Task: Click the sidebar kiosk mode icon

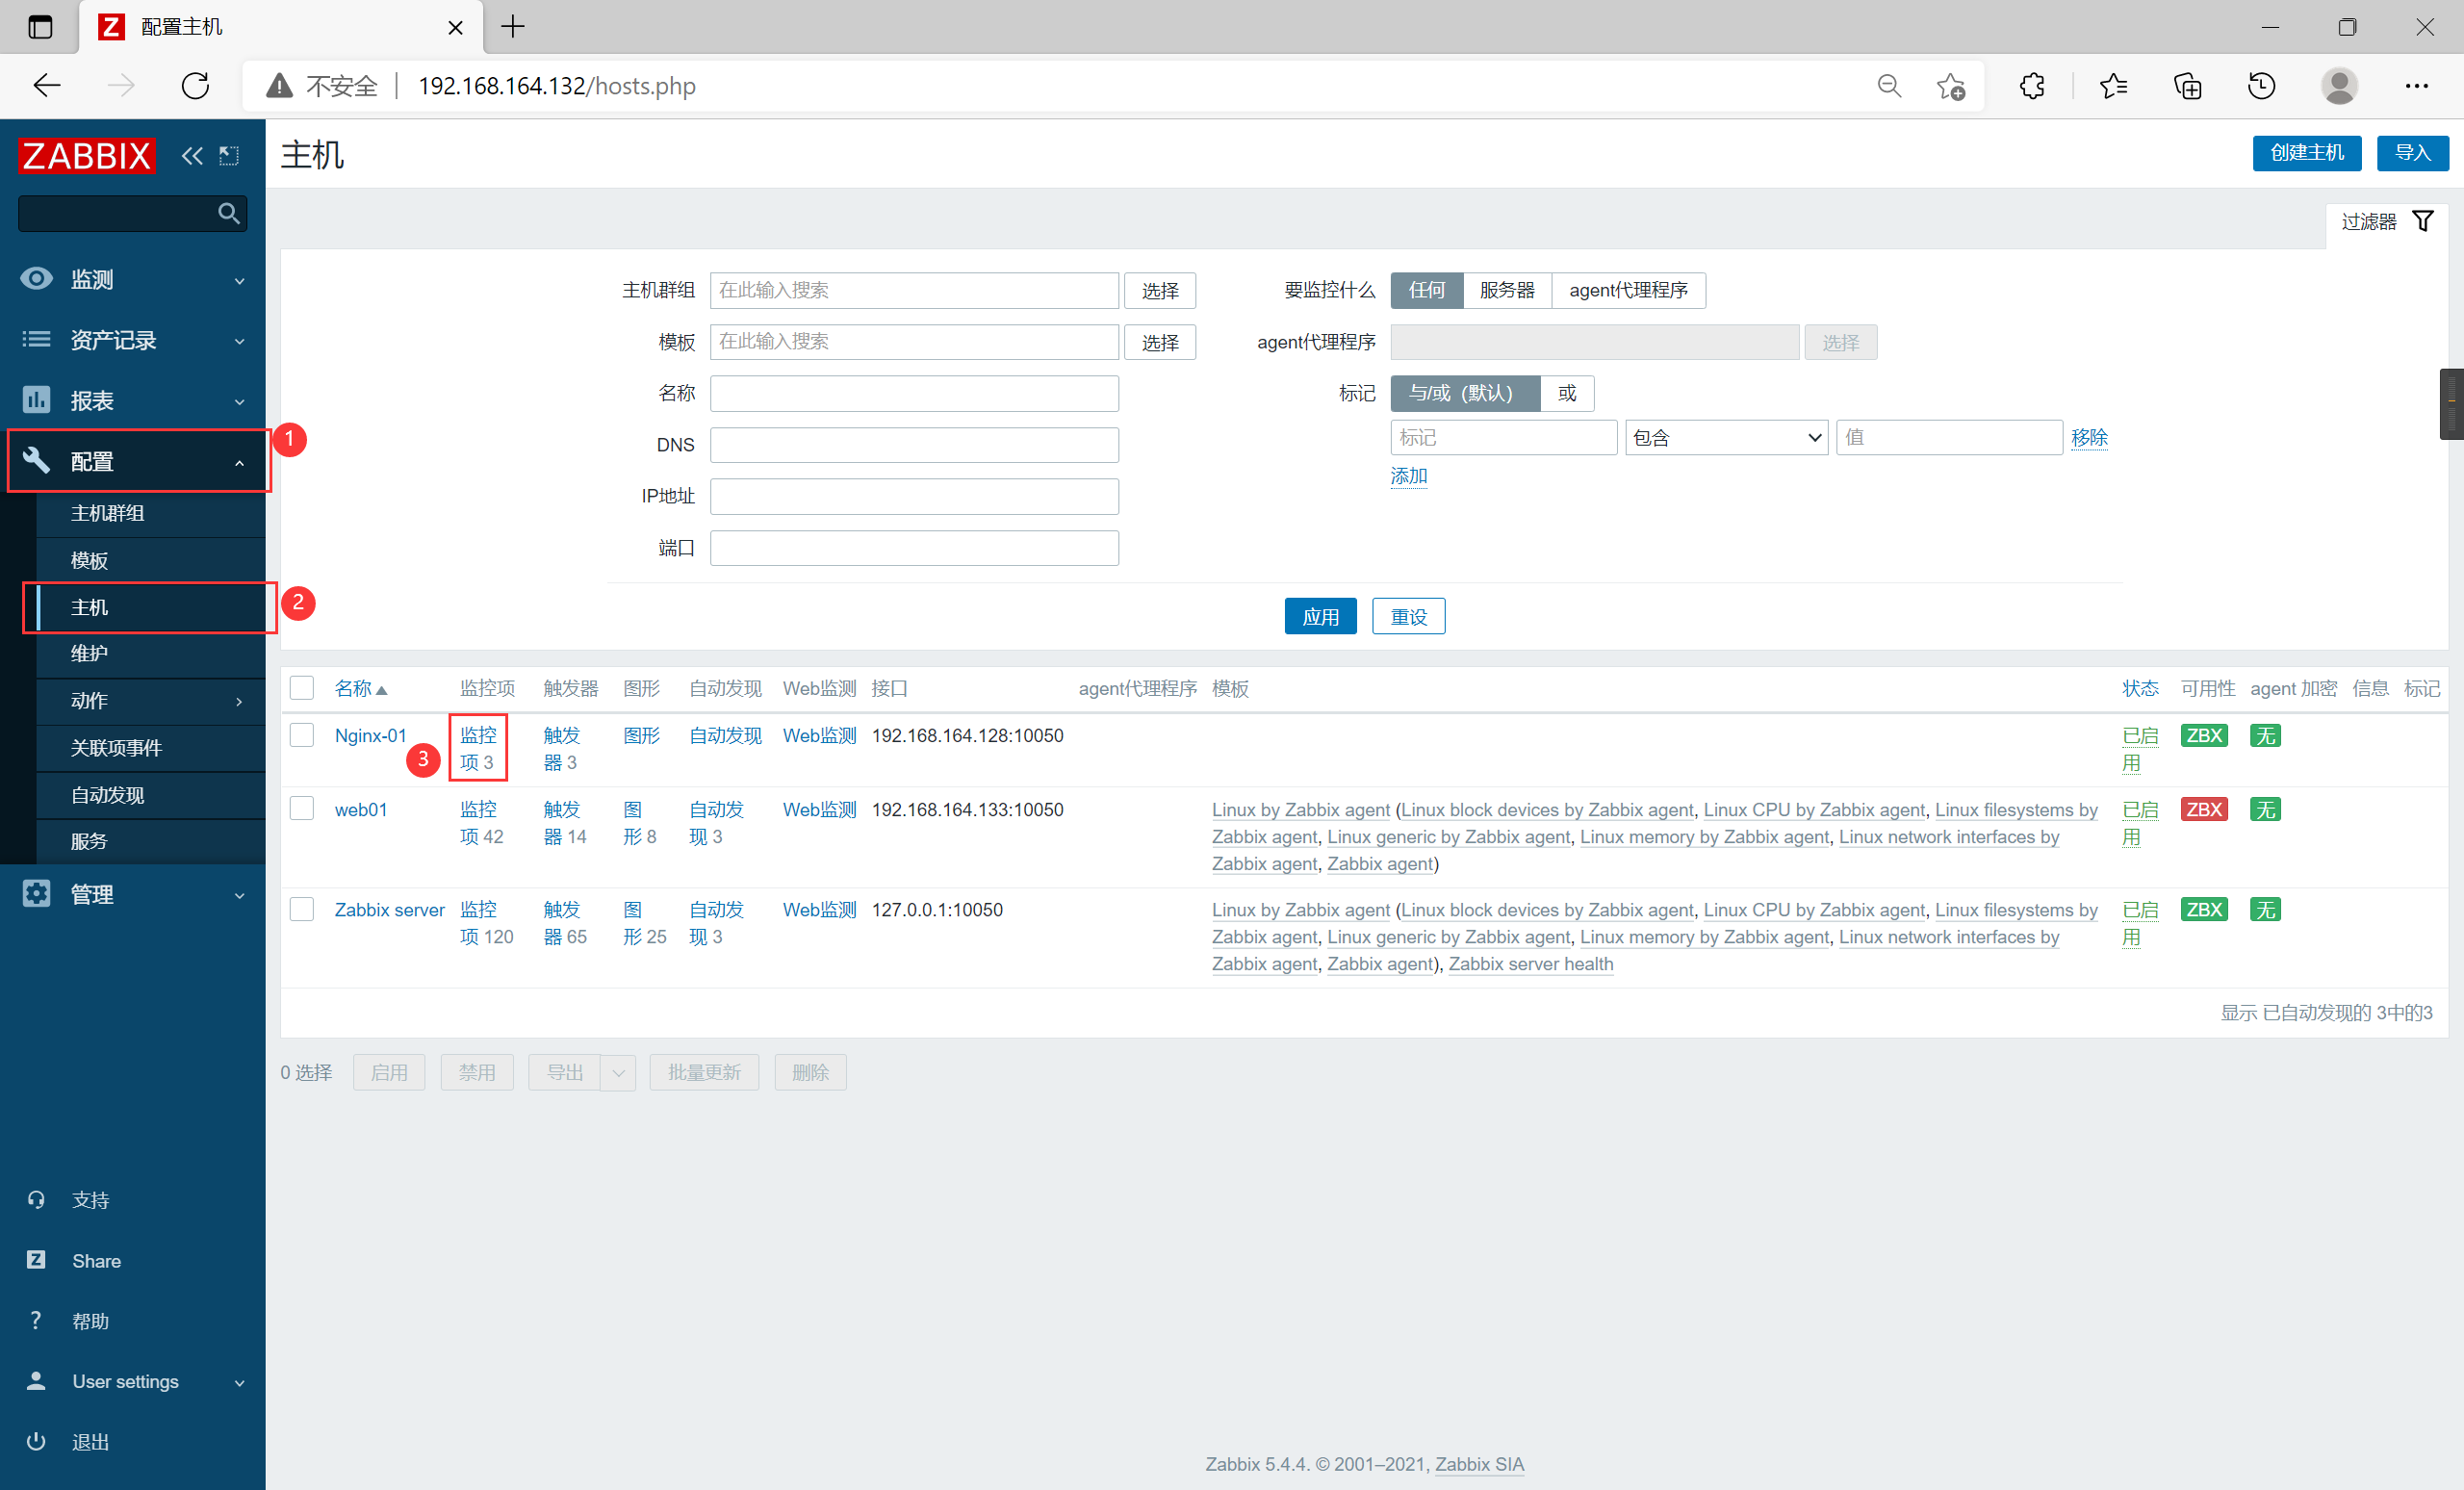Action: tap(229, 156)
